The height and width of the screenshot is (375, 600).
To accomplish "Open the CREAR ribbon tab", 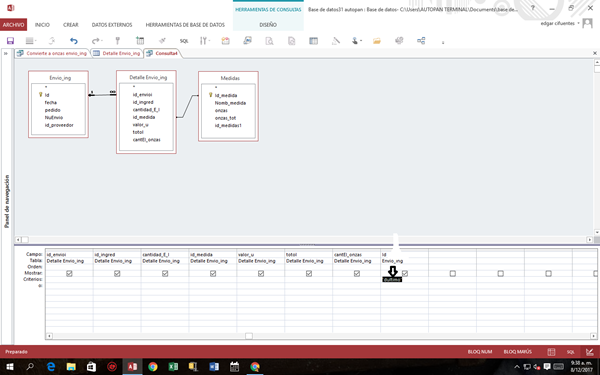I will point(70,24).
